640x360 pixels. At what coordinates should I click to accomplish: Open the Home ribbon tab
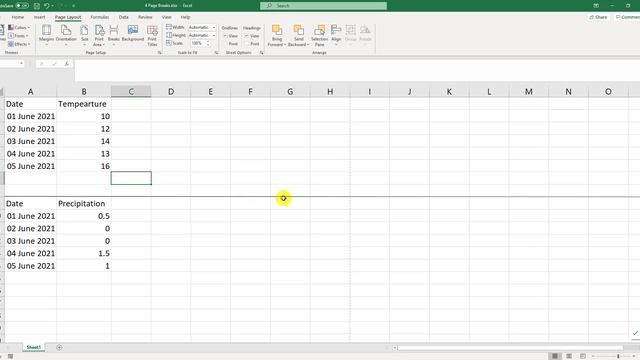pos(18,17)
